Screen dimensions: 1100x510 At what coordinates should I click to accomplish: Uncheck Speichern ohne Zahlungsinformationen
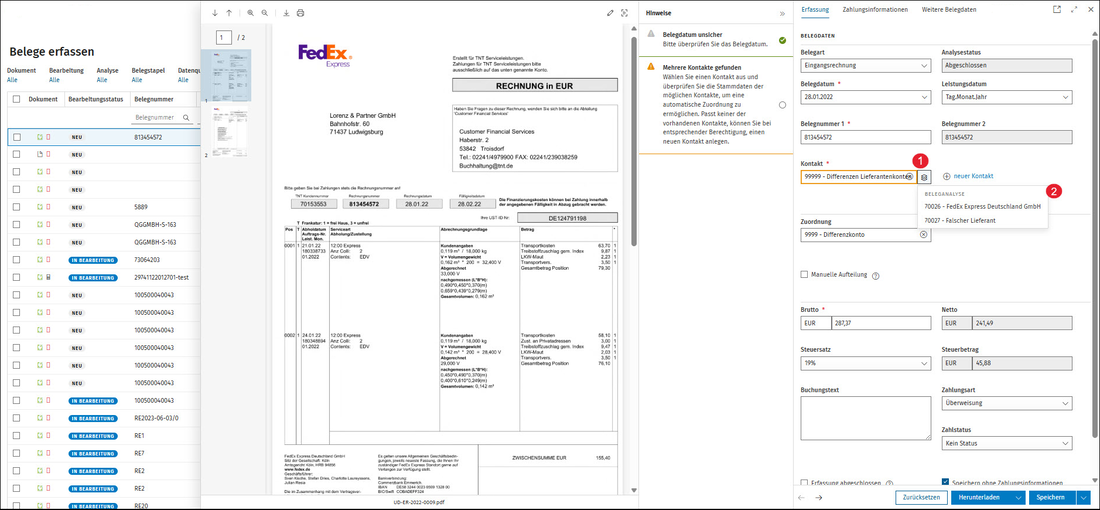click(x=946, y=483)
